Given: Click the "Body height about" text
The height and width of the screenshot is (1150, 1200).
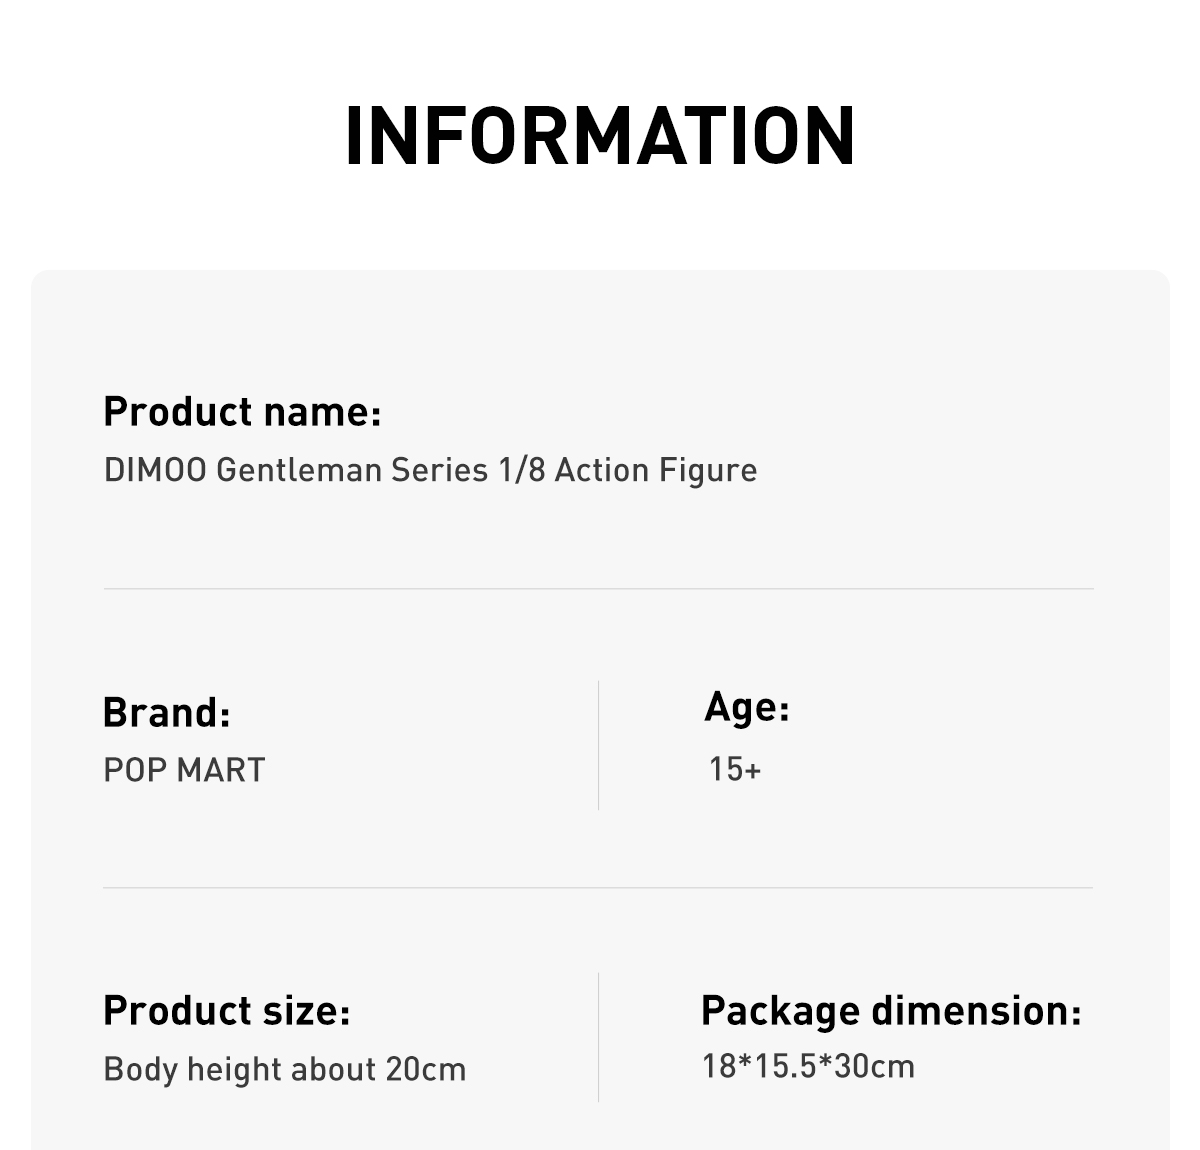Looking at the screenshot, I should pyautogui.click(x=241, y=1069).
